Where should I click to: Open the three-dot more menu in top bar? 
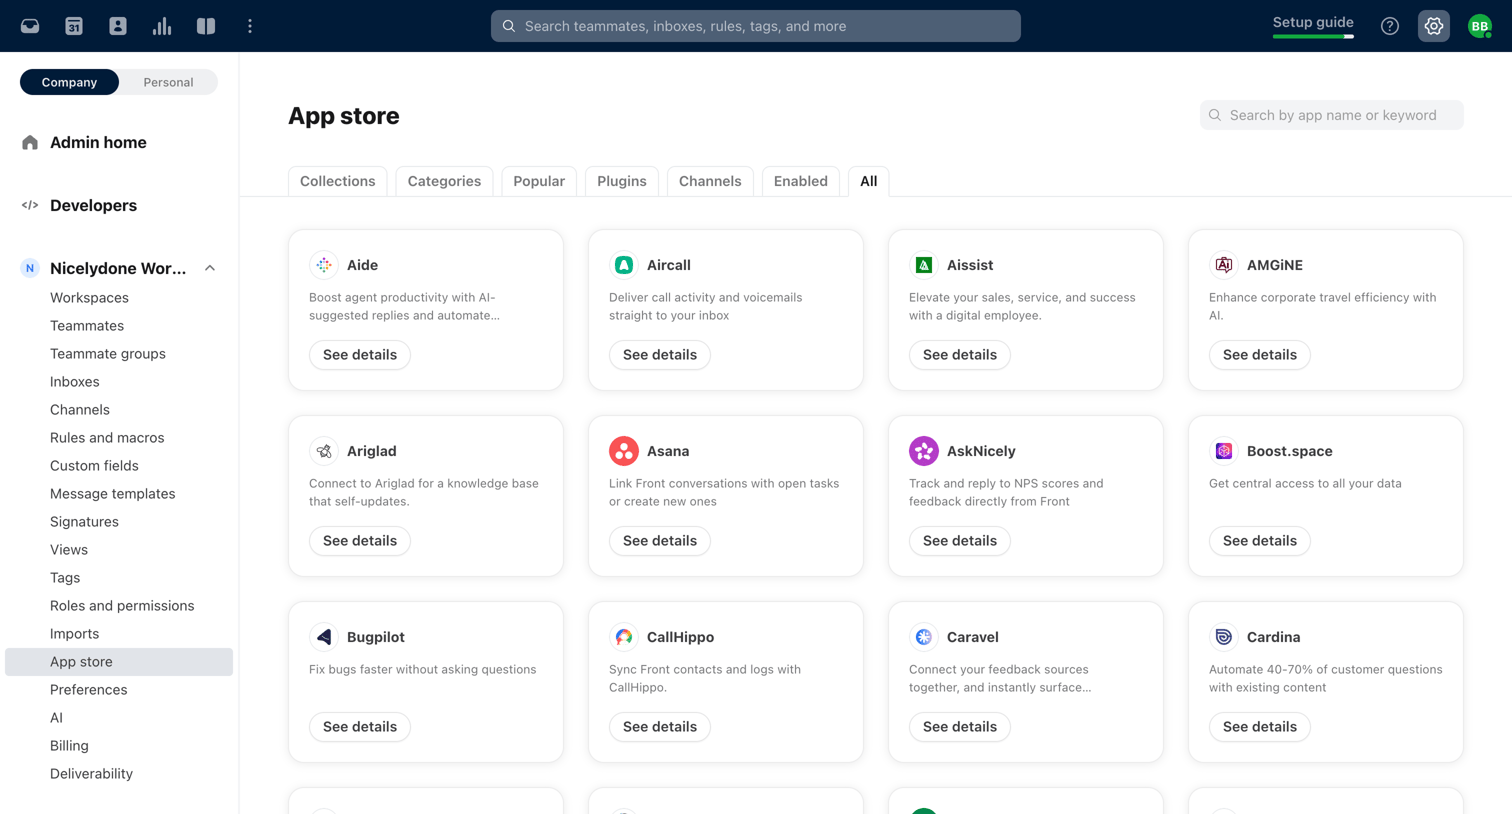point(250,26)
